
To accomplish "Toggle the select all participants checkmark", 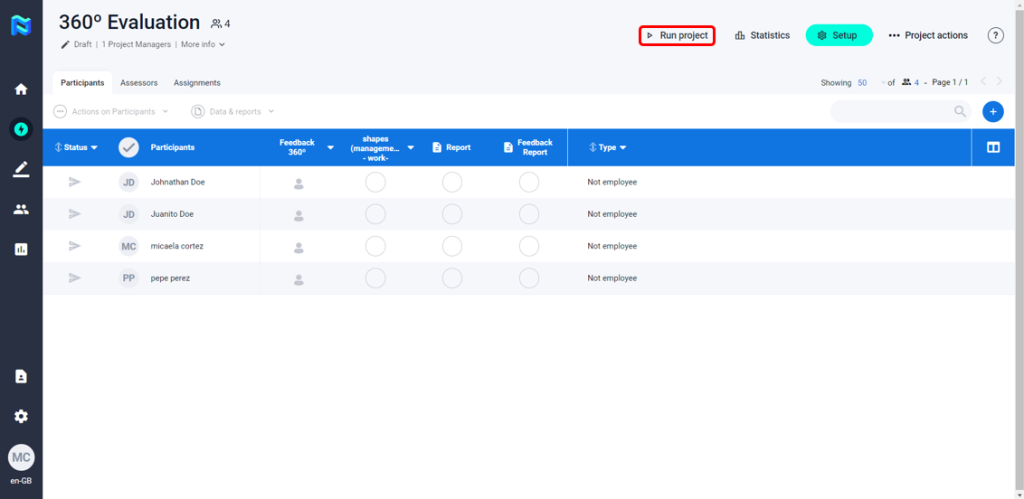I will (128, 147).
